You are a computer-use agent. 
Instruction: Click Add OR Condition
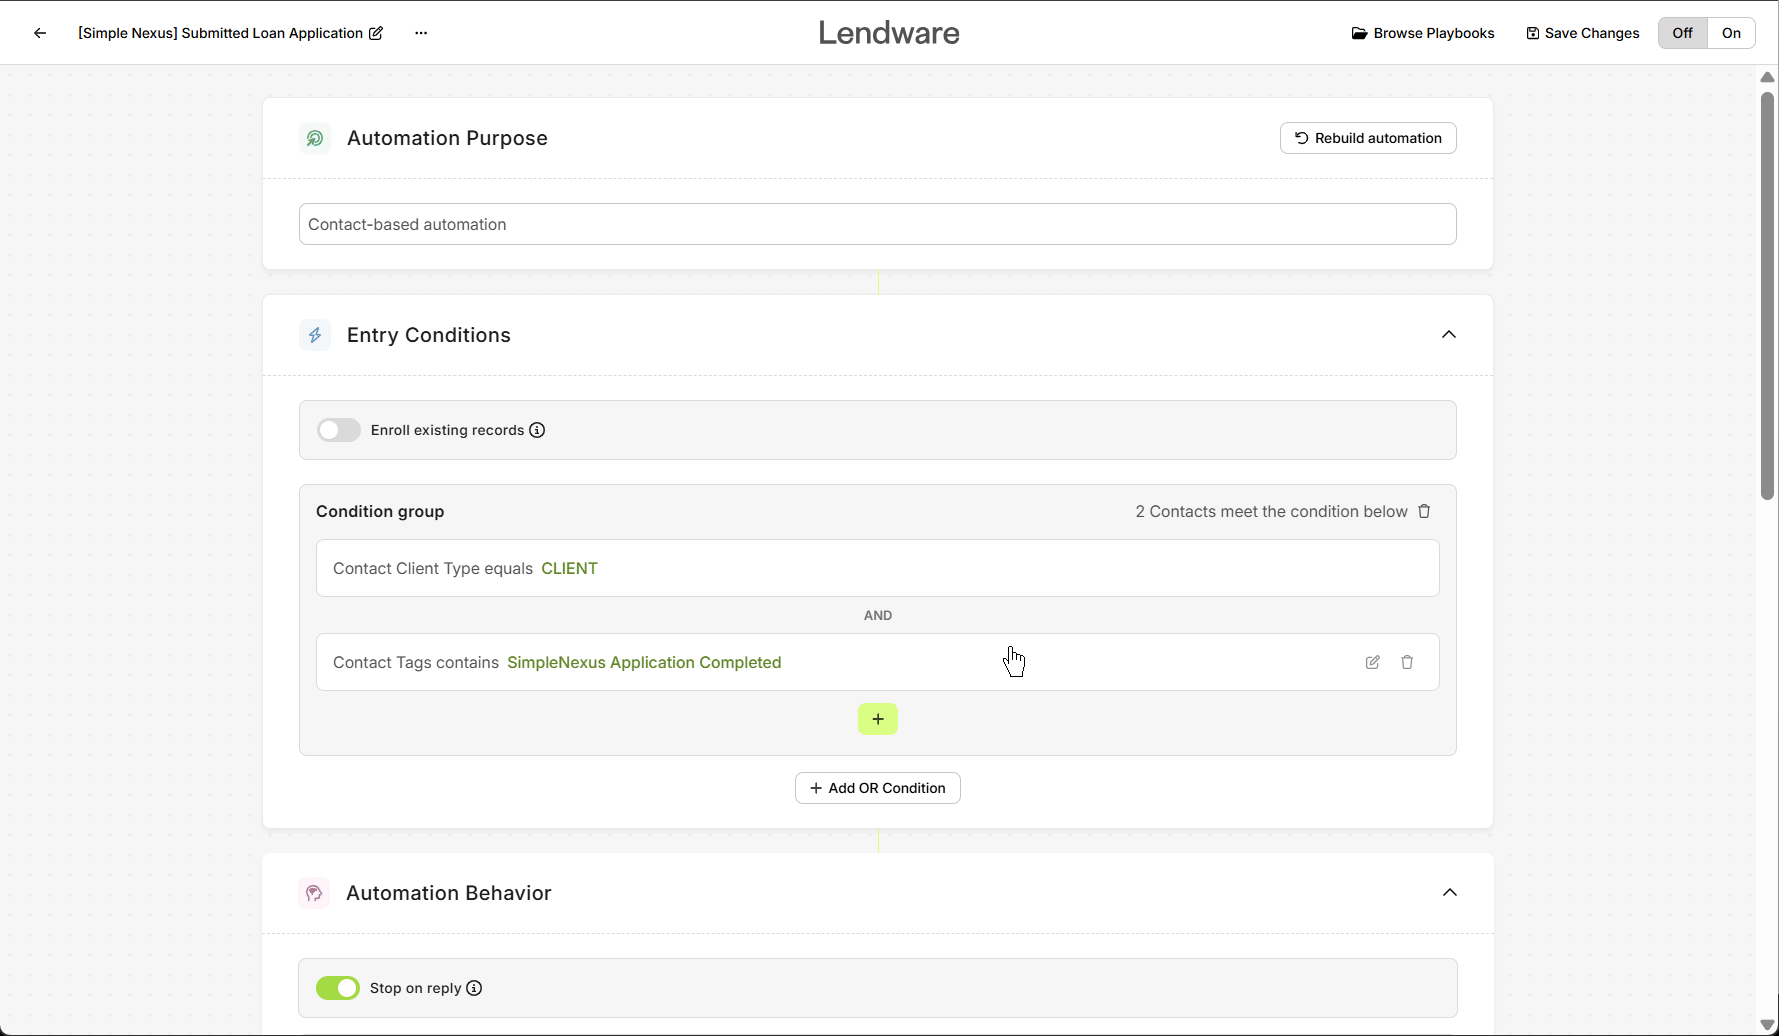click(877, 788)
